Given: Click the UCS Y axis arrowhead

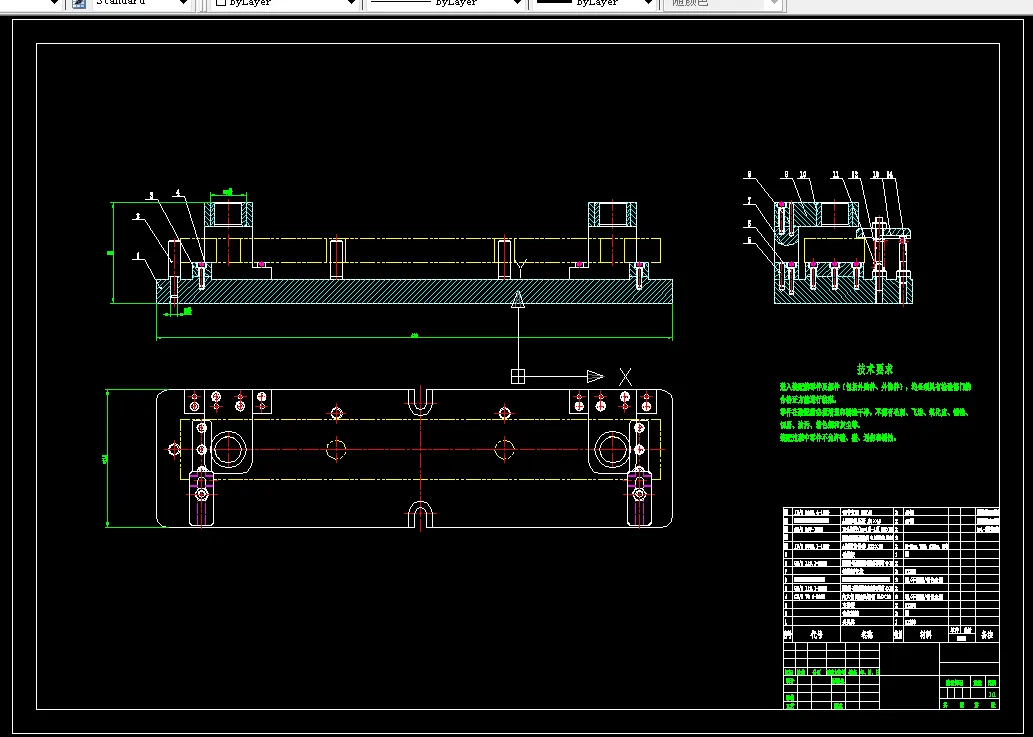Looking at the screenshot, I should (518, 299).
